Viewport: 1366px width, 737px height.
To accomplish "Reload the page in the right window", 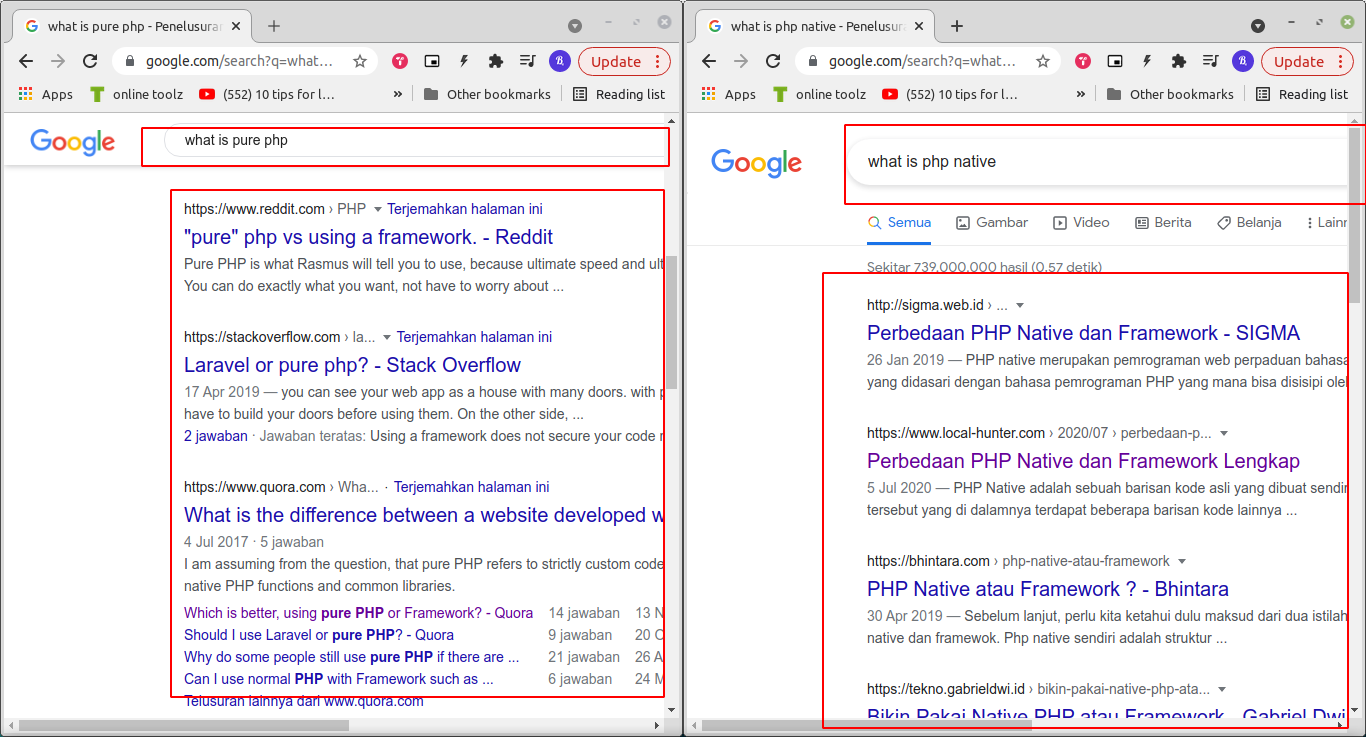I will tap(773, 61).
